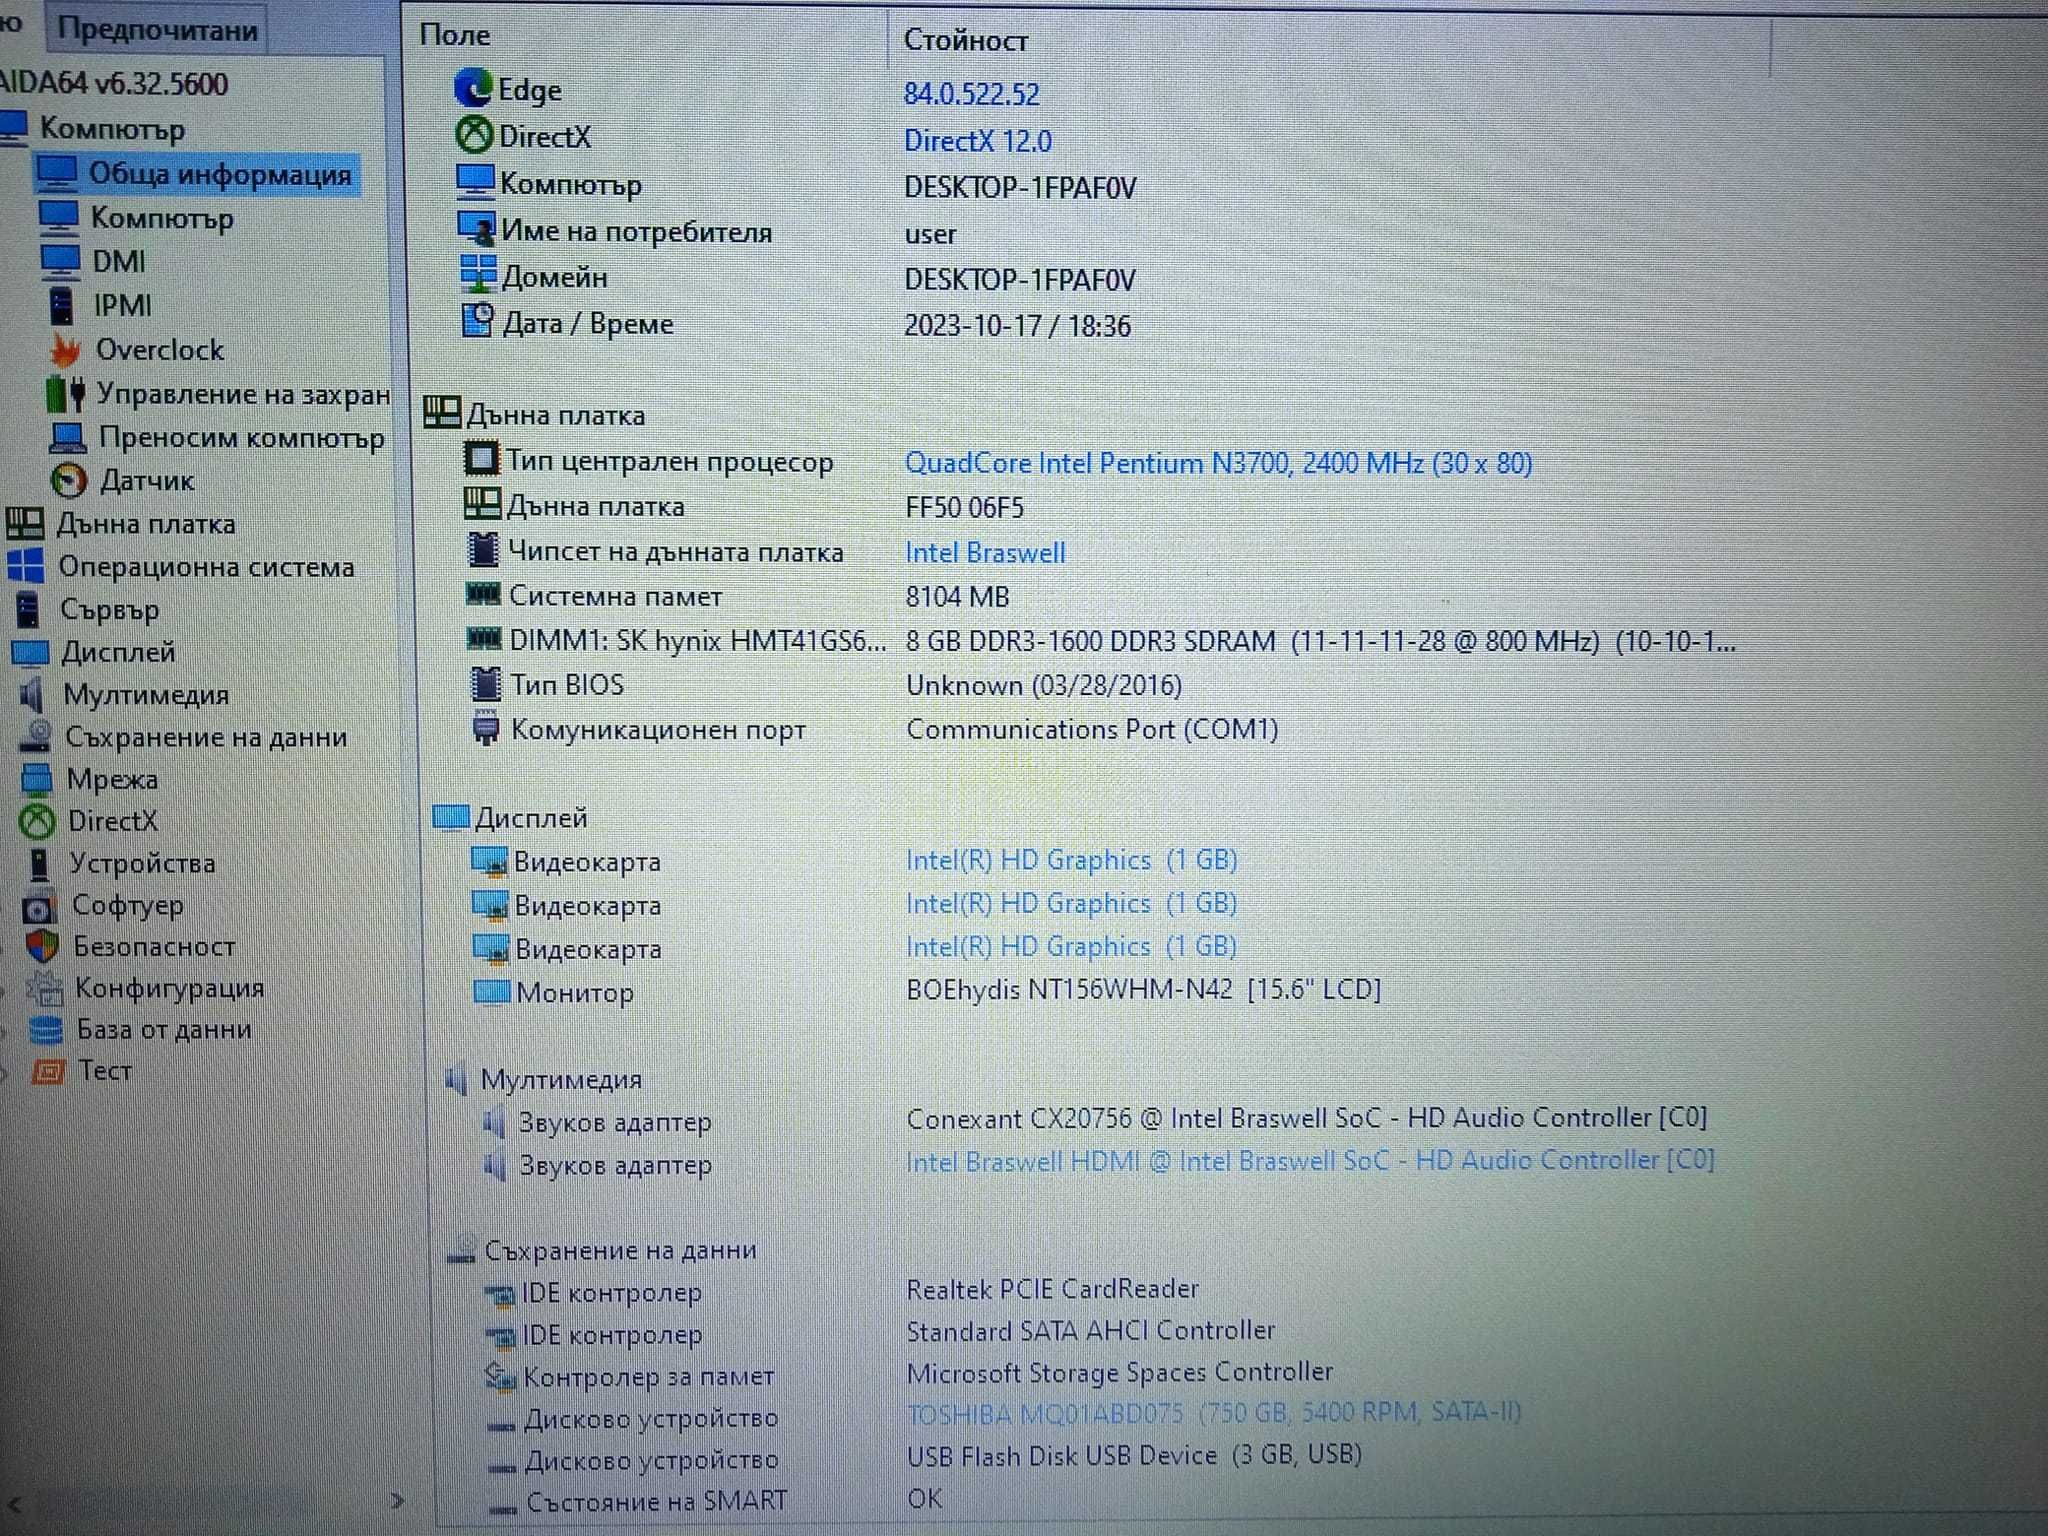Click the Realtek PCIE CardReader value

coord(1052,1289)
